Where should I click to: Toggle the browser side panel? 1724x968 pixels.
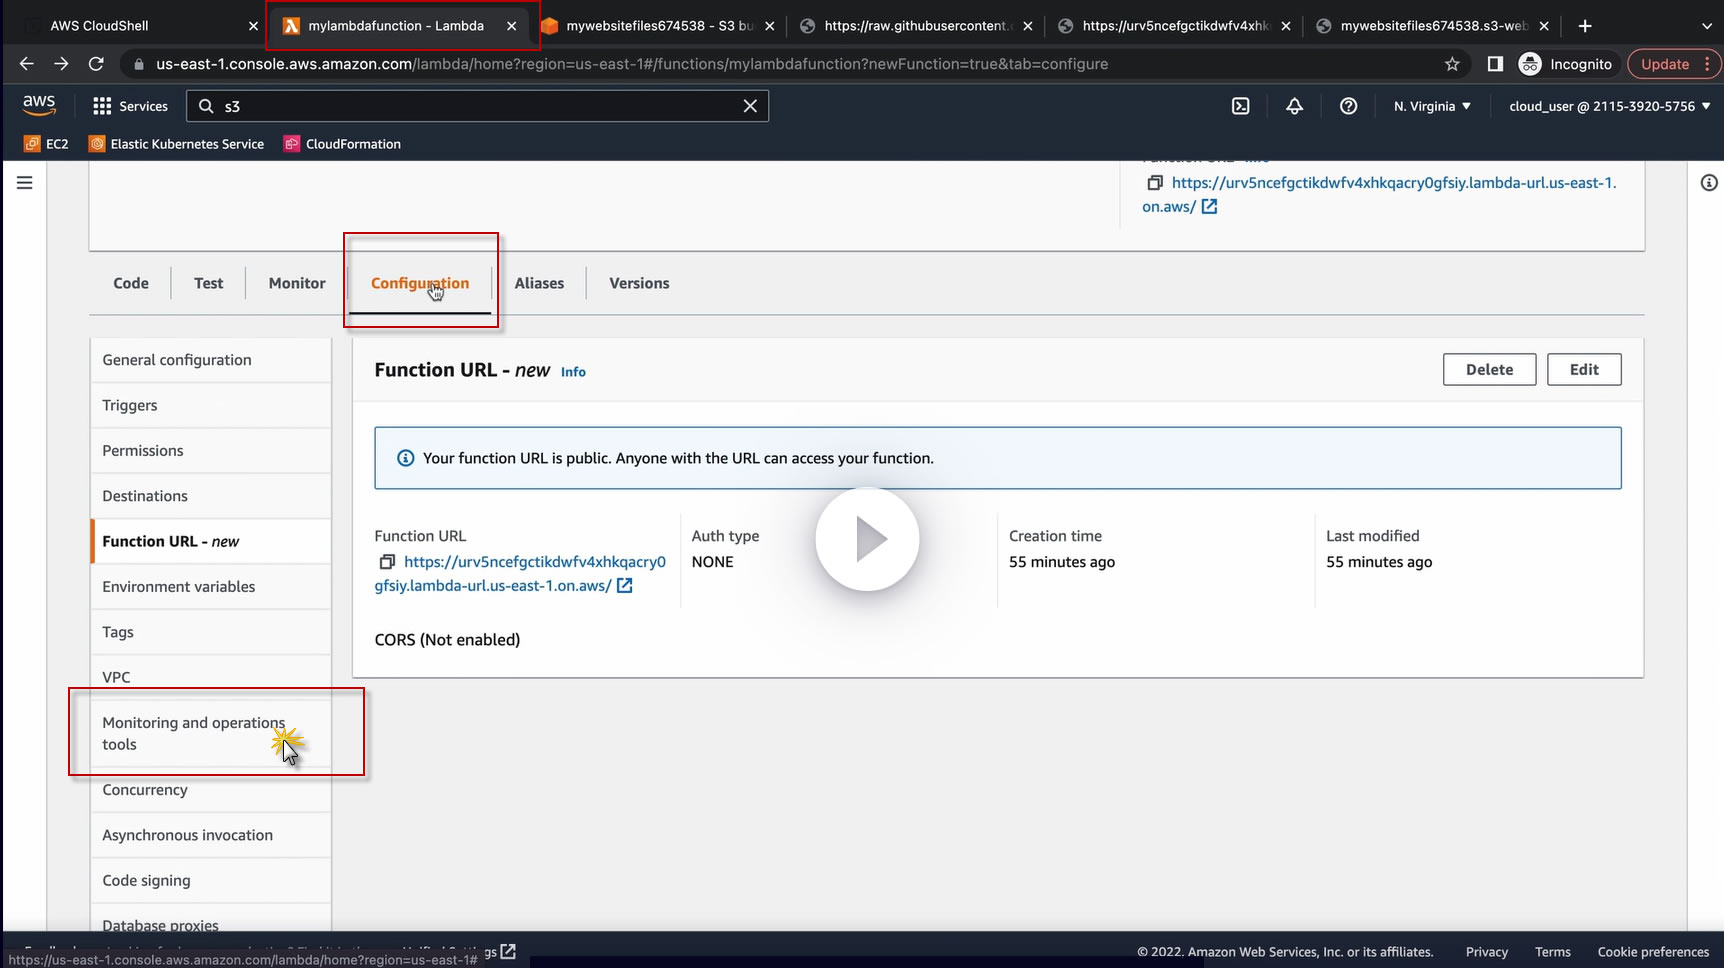click(1495, 64)
